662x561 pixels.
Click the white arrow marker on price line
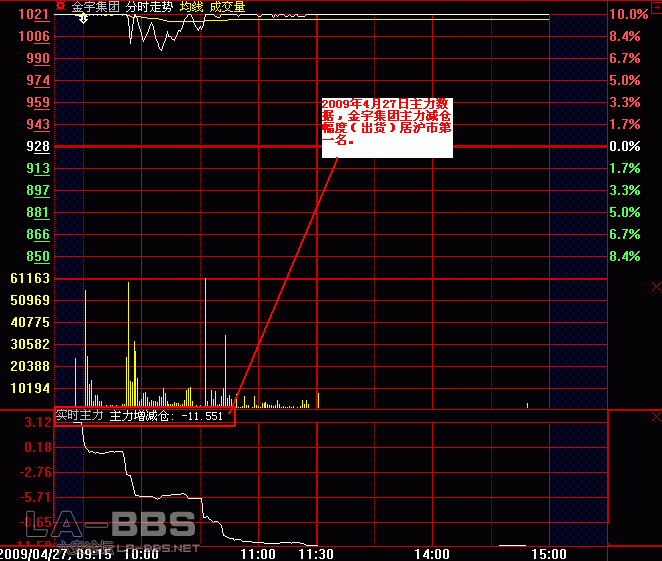pos(82,18)
